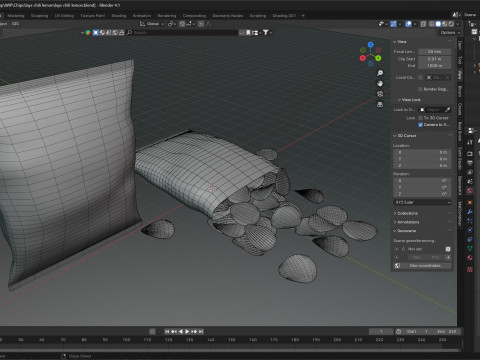Enable the Local Camera checkbox

pos(420,77)
